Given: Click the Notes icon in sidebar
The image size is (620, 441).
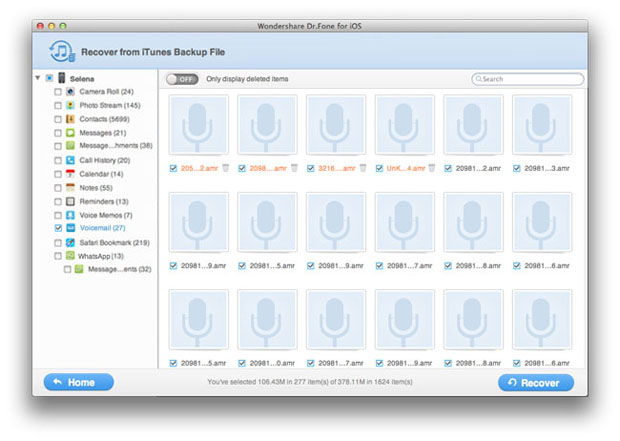Looking at the screenshot, I should [x=70, y=187].
